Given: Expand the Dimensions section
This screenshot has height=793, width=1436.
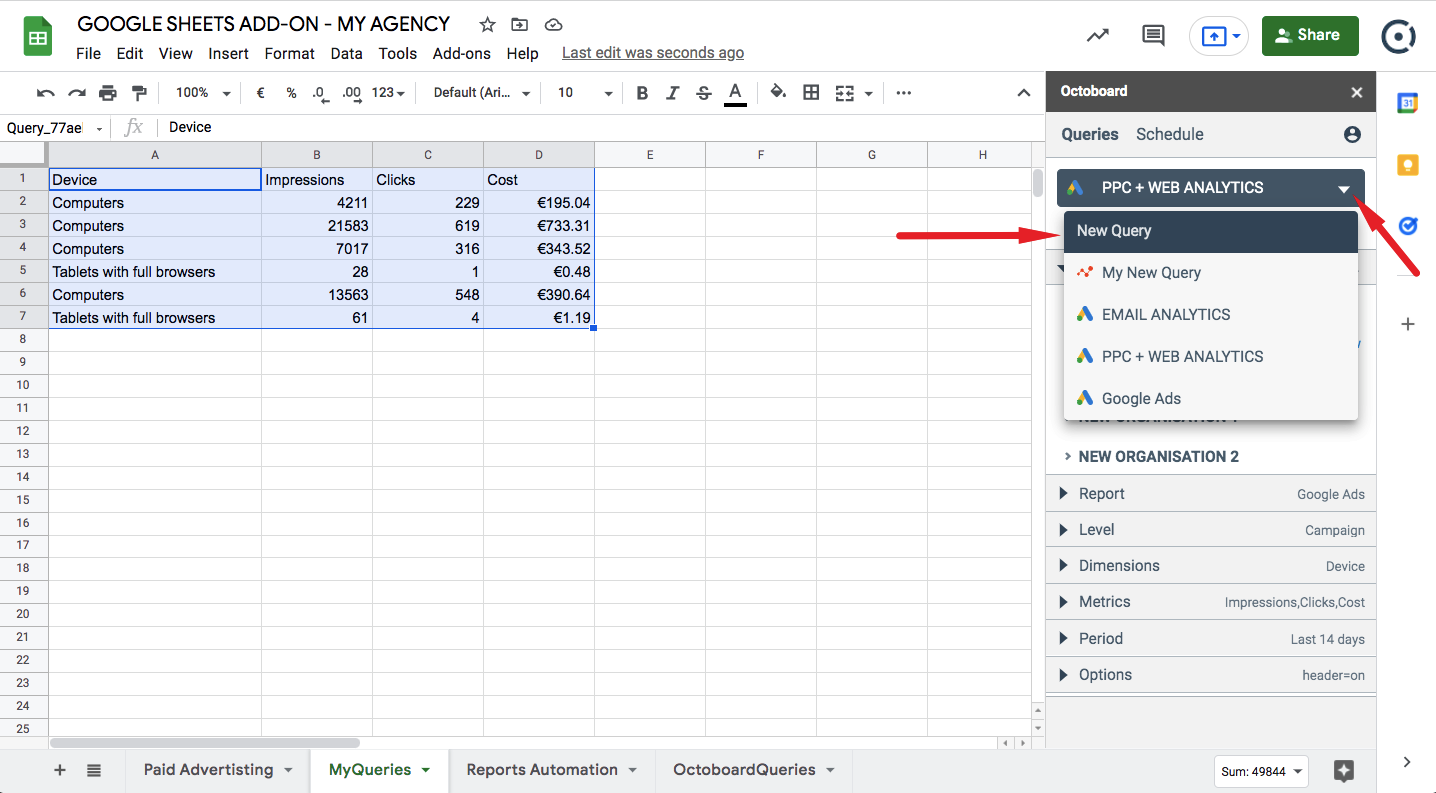Looking at the screenshot, I should (1211, 566).
